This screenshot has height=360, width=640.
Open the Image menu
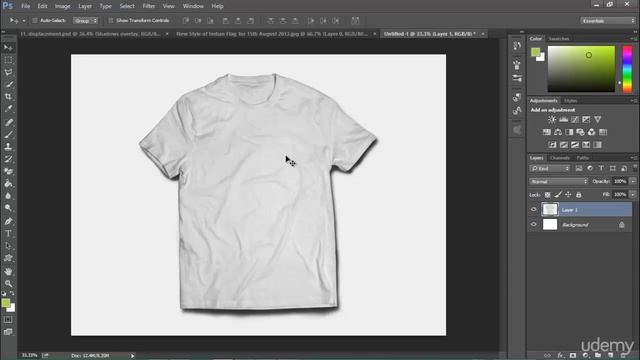62,6
